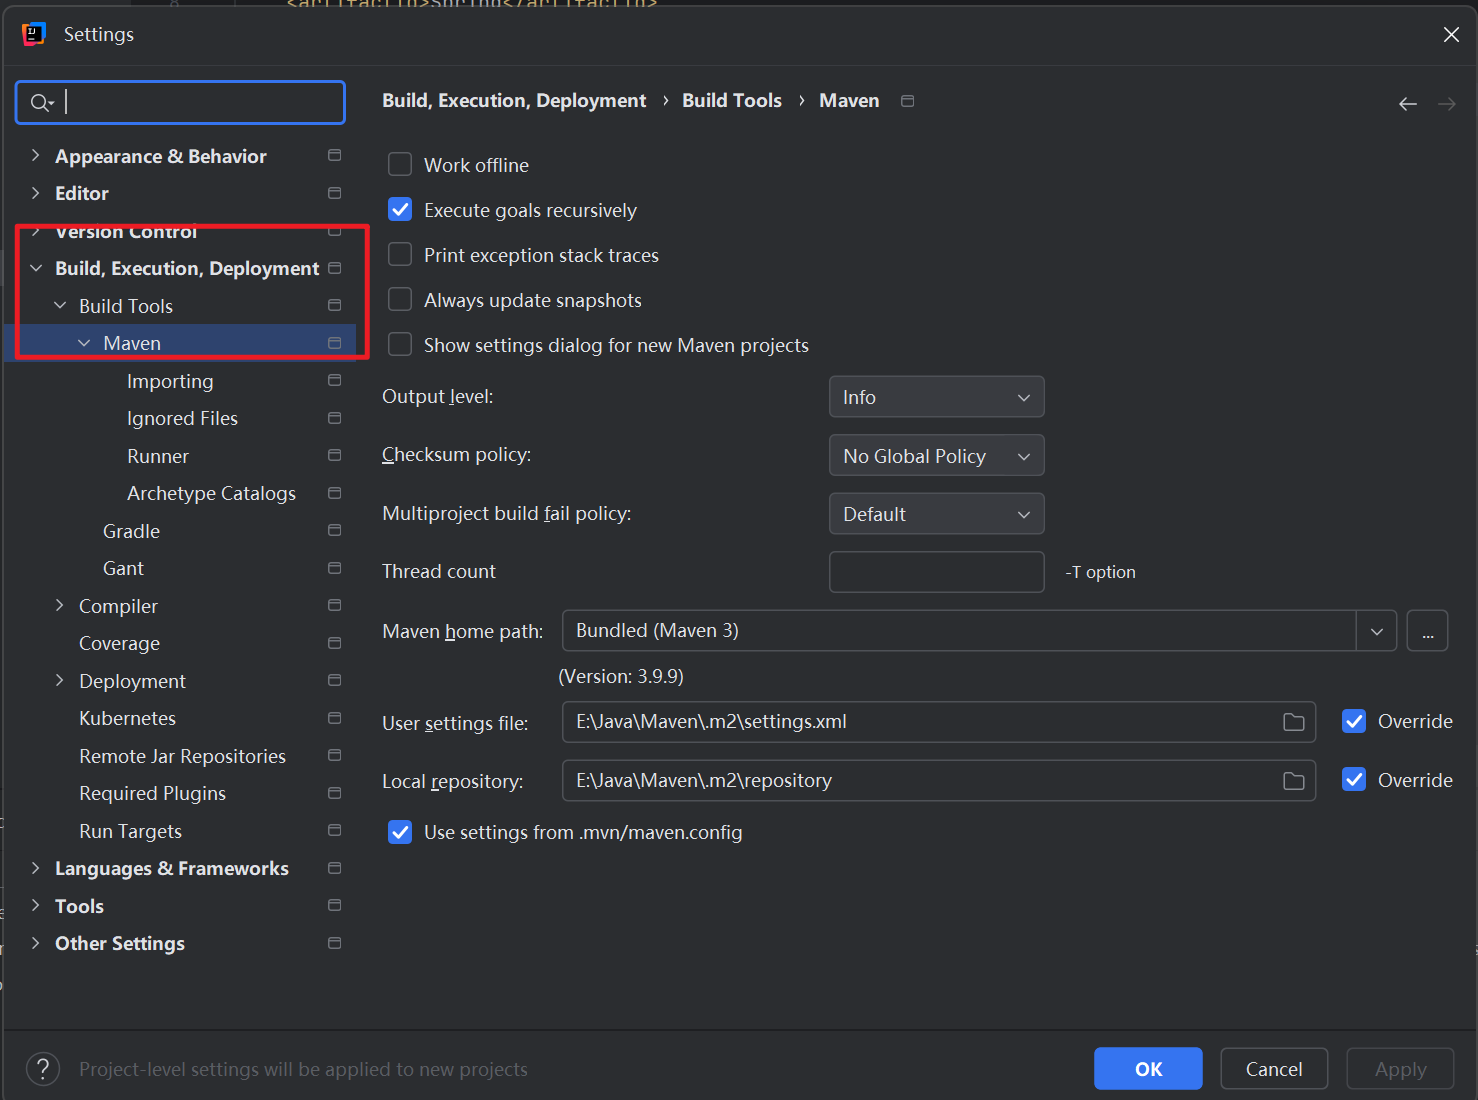Click the Thread count input field
This screenshot has height=1100, width=1478.
(937, 572)
